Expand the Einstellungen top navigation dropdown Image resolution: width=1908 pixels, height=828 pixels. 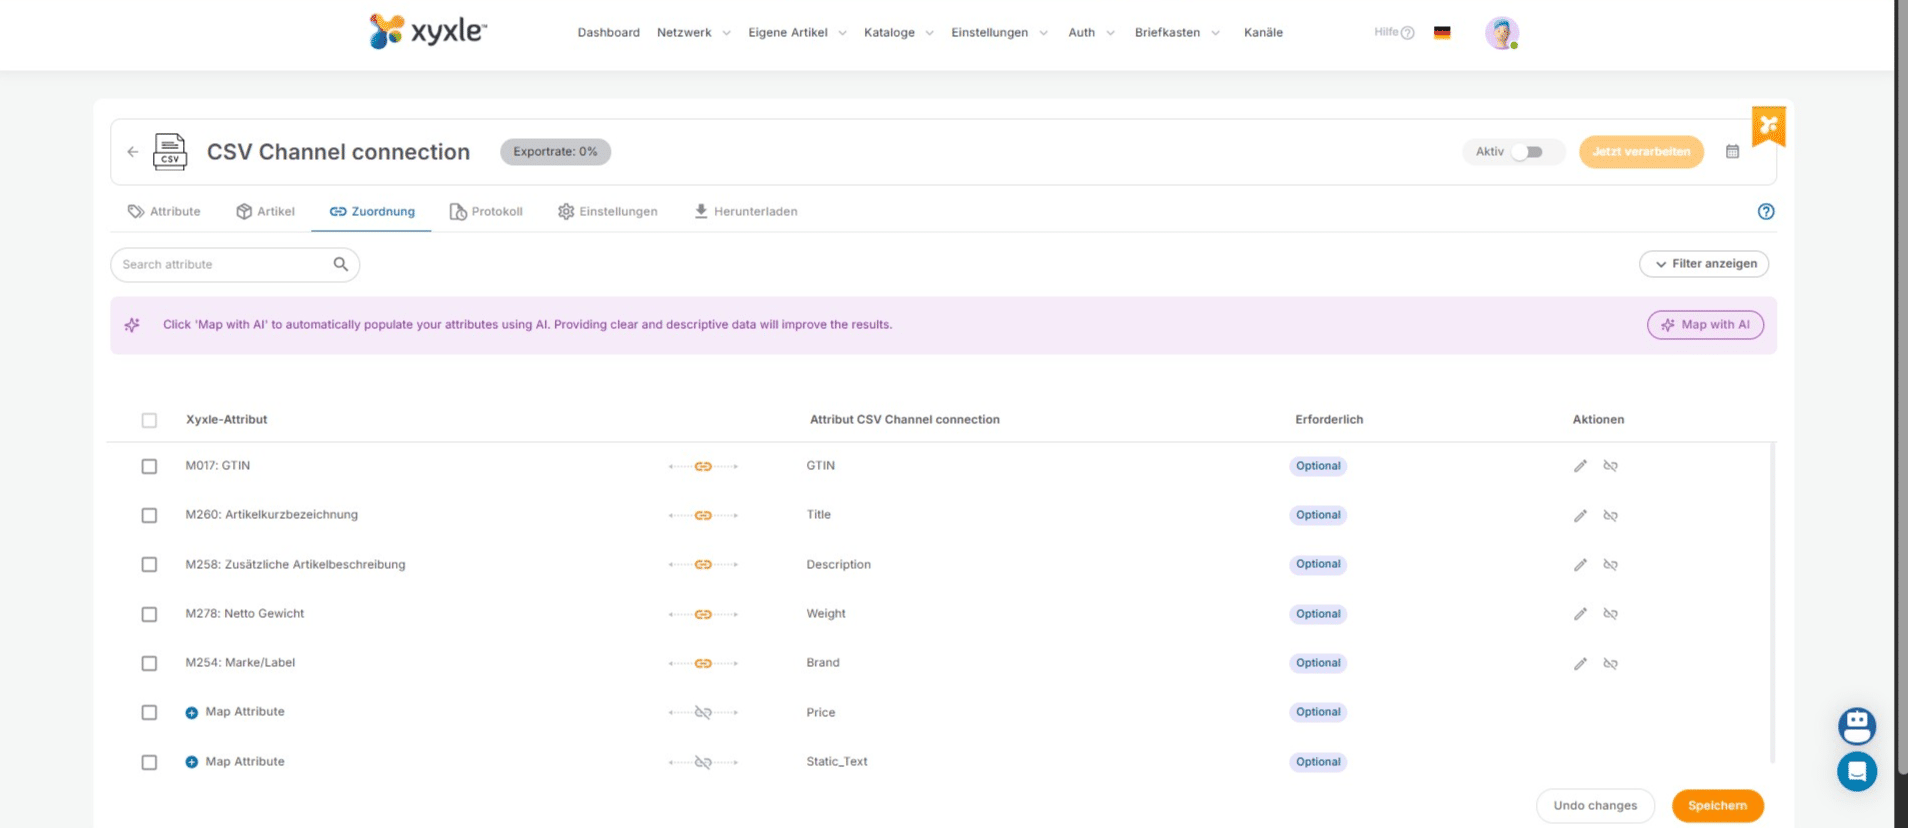pos(999,33)
